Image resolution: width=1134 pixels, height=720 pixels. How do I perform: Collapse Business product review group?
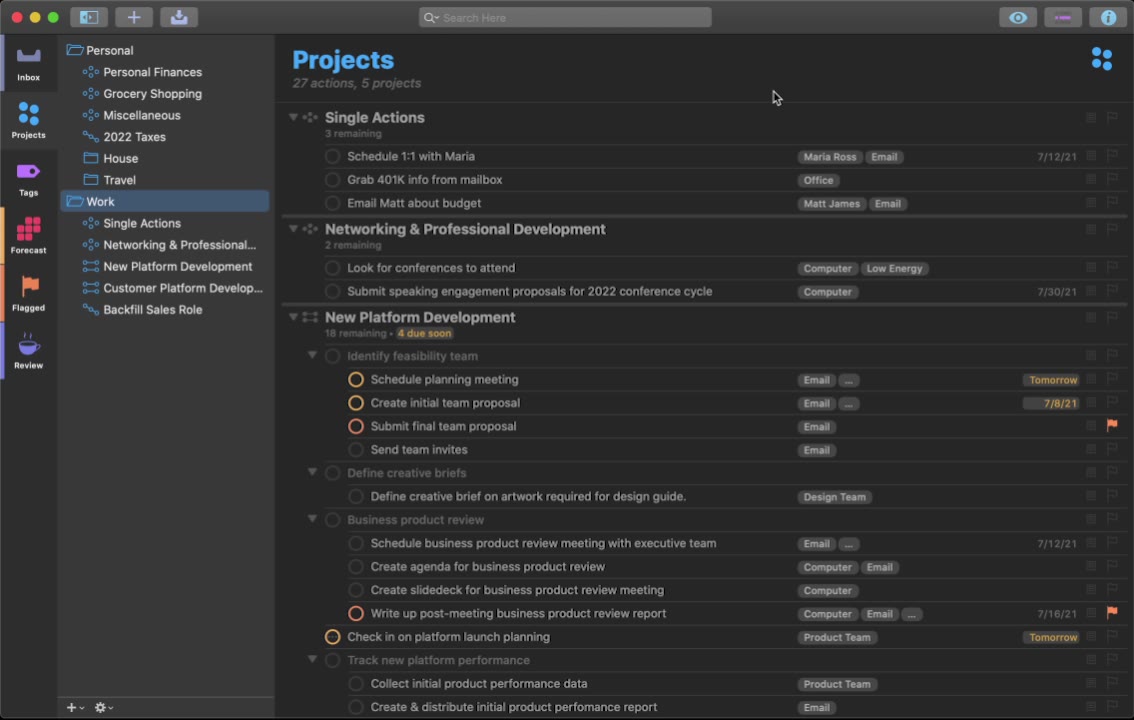(x=312, y=518)
